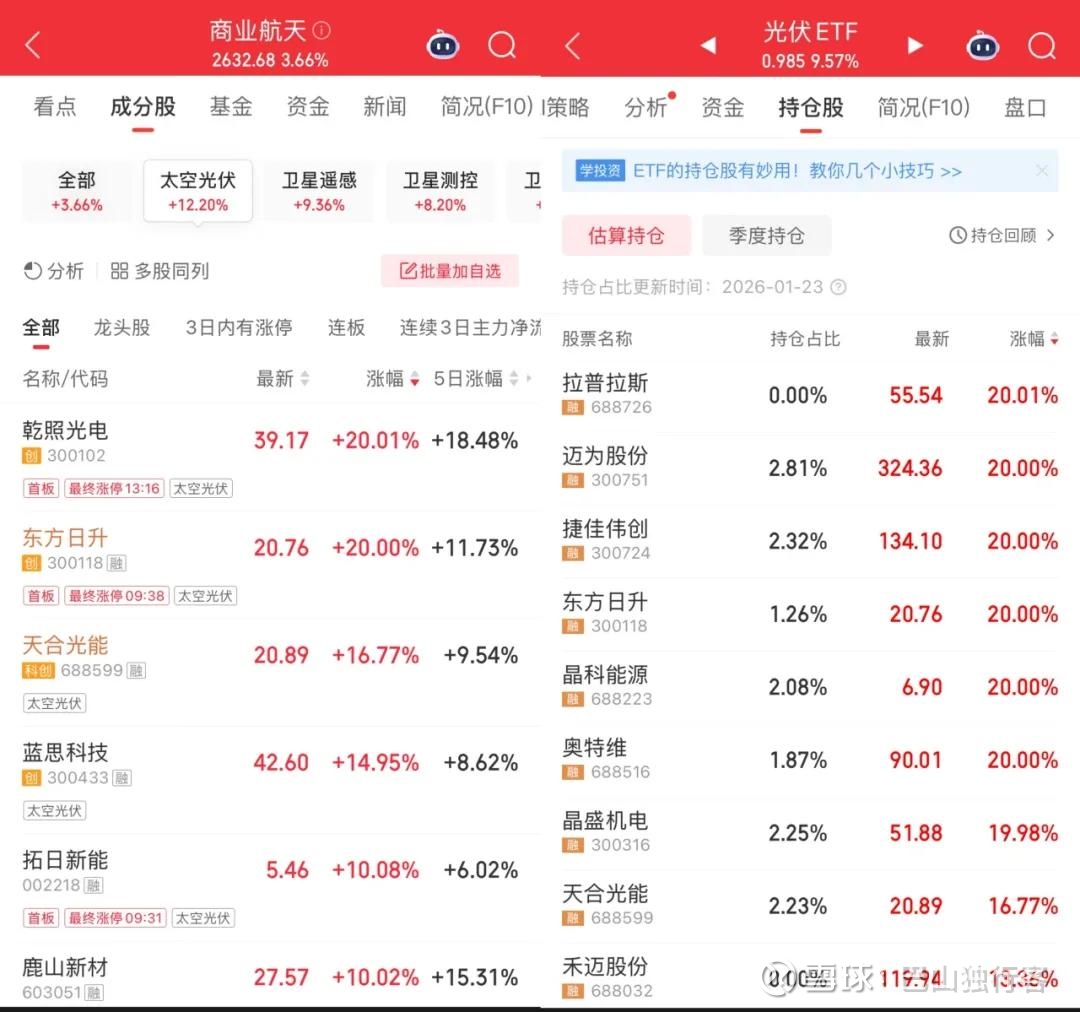Open robot assistant in 光伏ETF header
The width and height of the screenshot is (1080, 1012).
tap(982, 46)
